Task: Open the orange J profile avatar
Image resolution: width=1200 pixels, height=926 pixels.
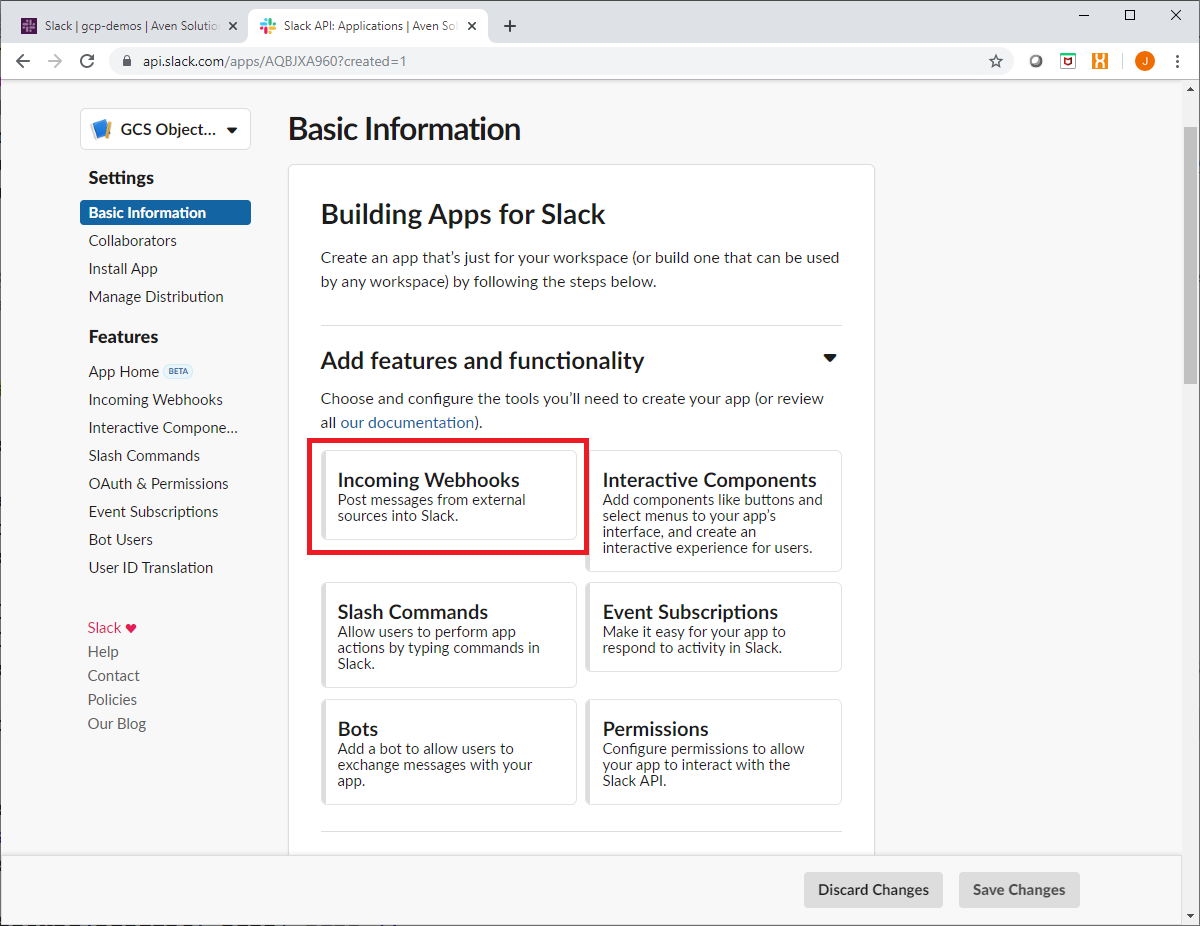Action: [x=1145, y=61]
